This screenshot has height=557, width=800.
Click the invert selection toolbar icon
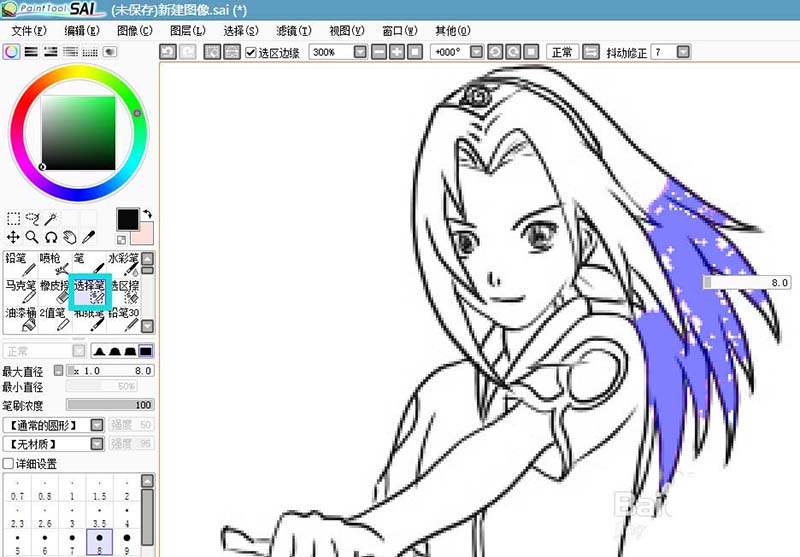pyautogui.click(x=232, y=52)
